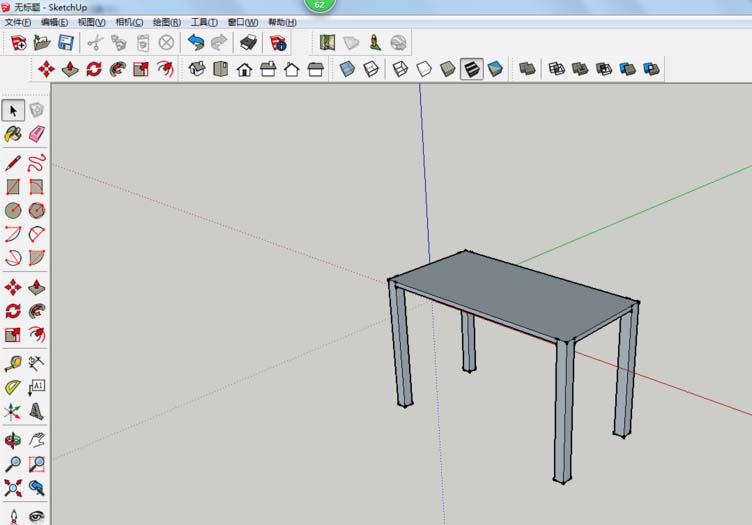This screenshot has height=525, width=752.
Task: Select the 3D Text tool
Action: point(37,411)
